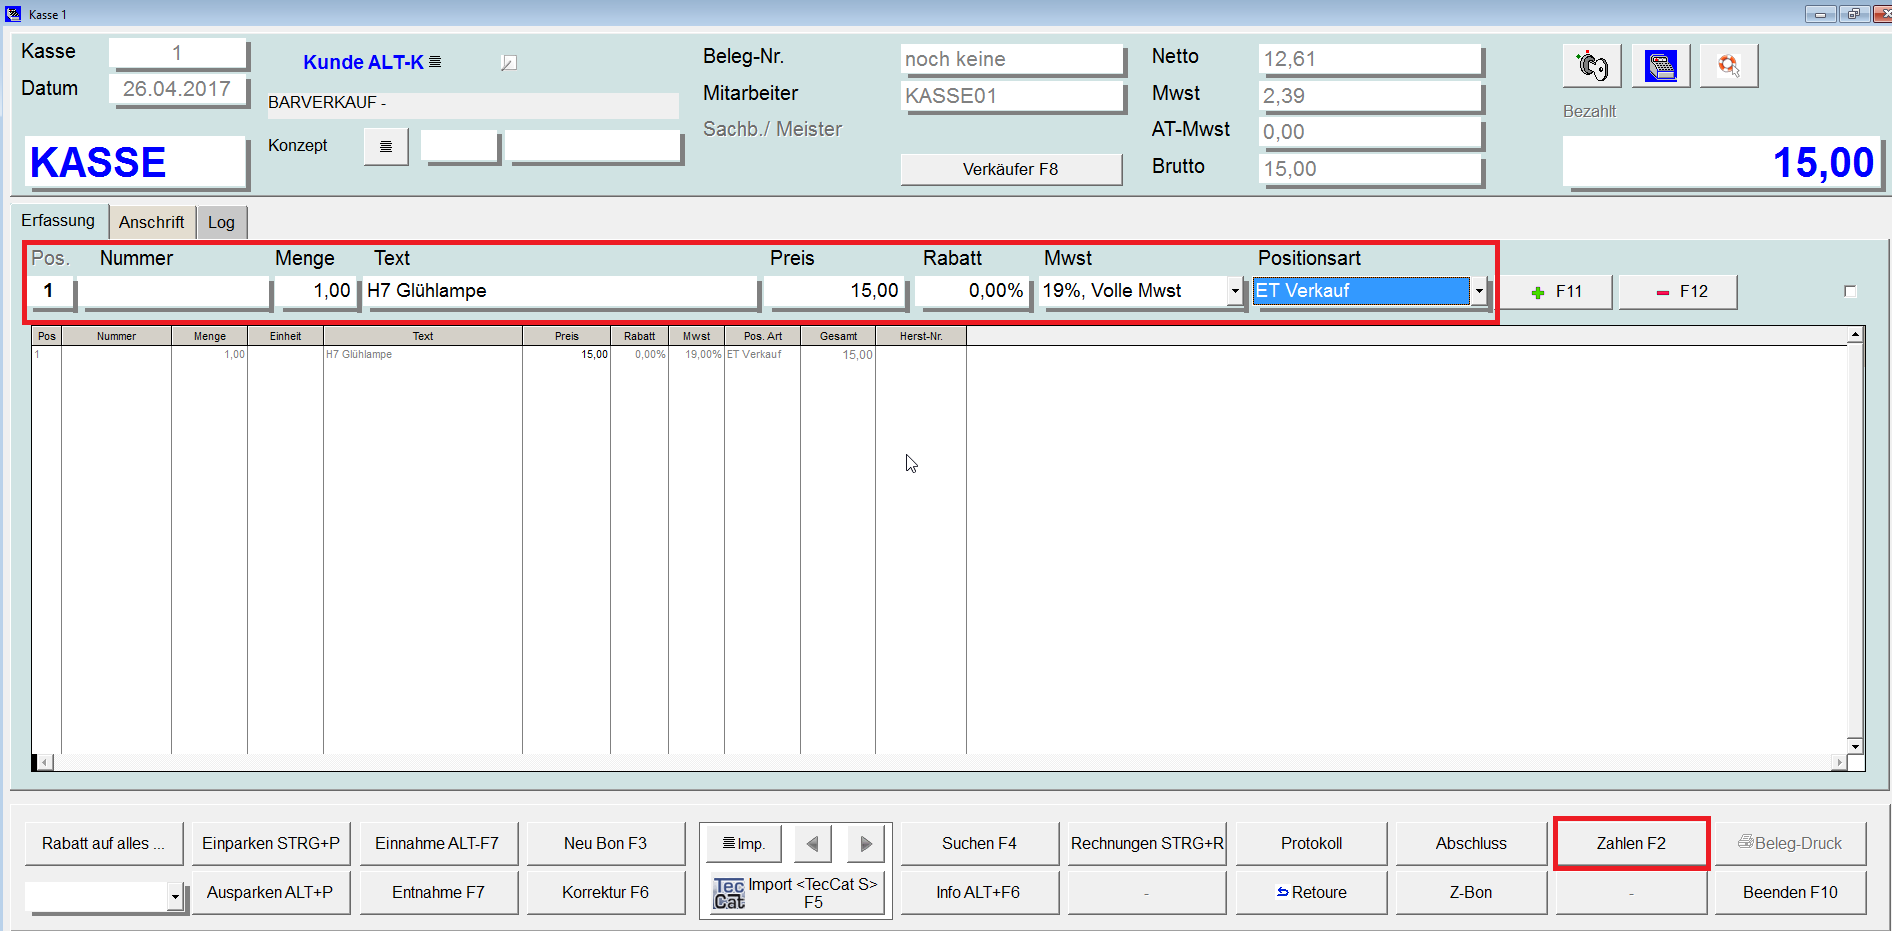This screenshot has height=931, width=1892.
Task: Click the Korrektur F6 button
Action: click(x=605, y=892)
